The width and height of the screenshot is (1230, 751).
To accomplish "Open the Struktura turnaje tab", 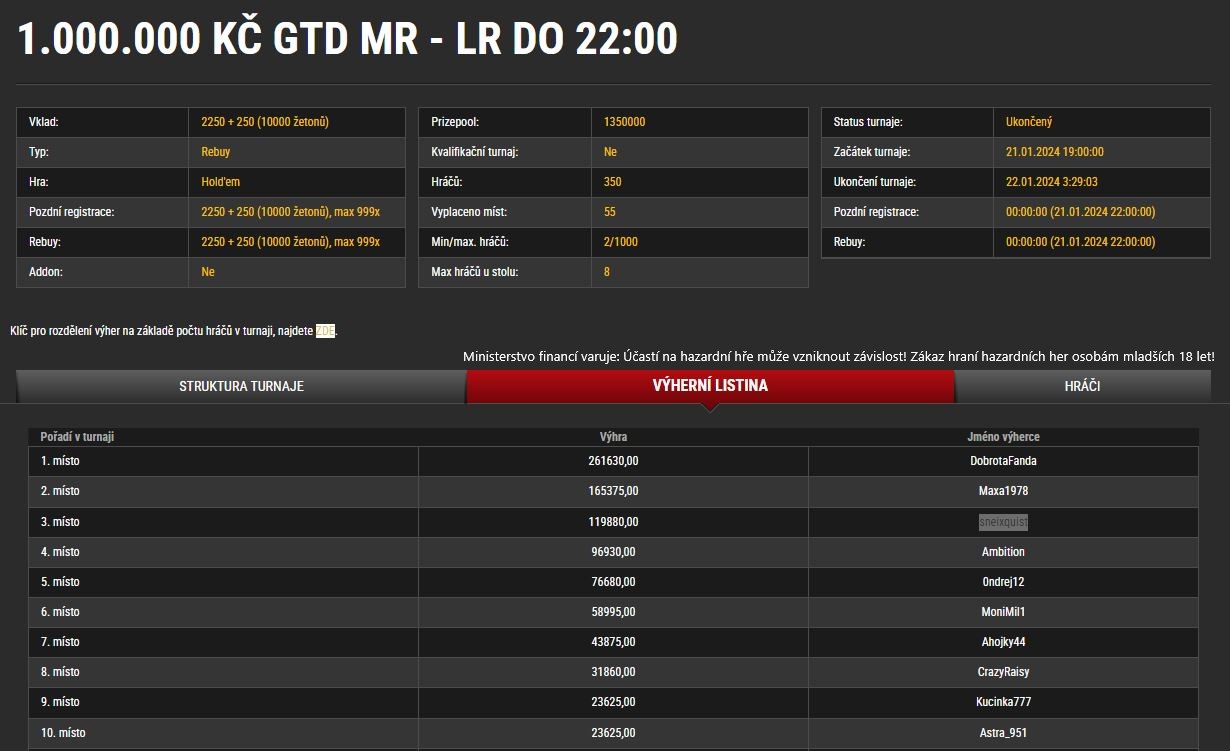I will pos(241,386).
